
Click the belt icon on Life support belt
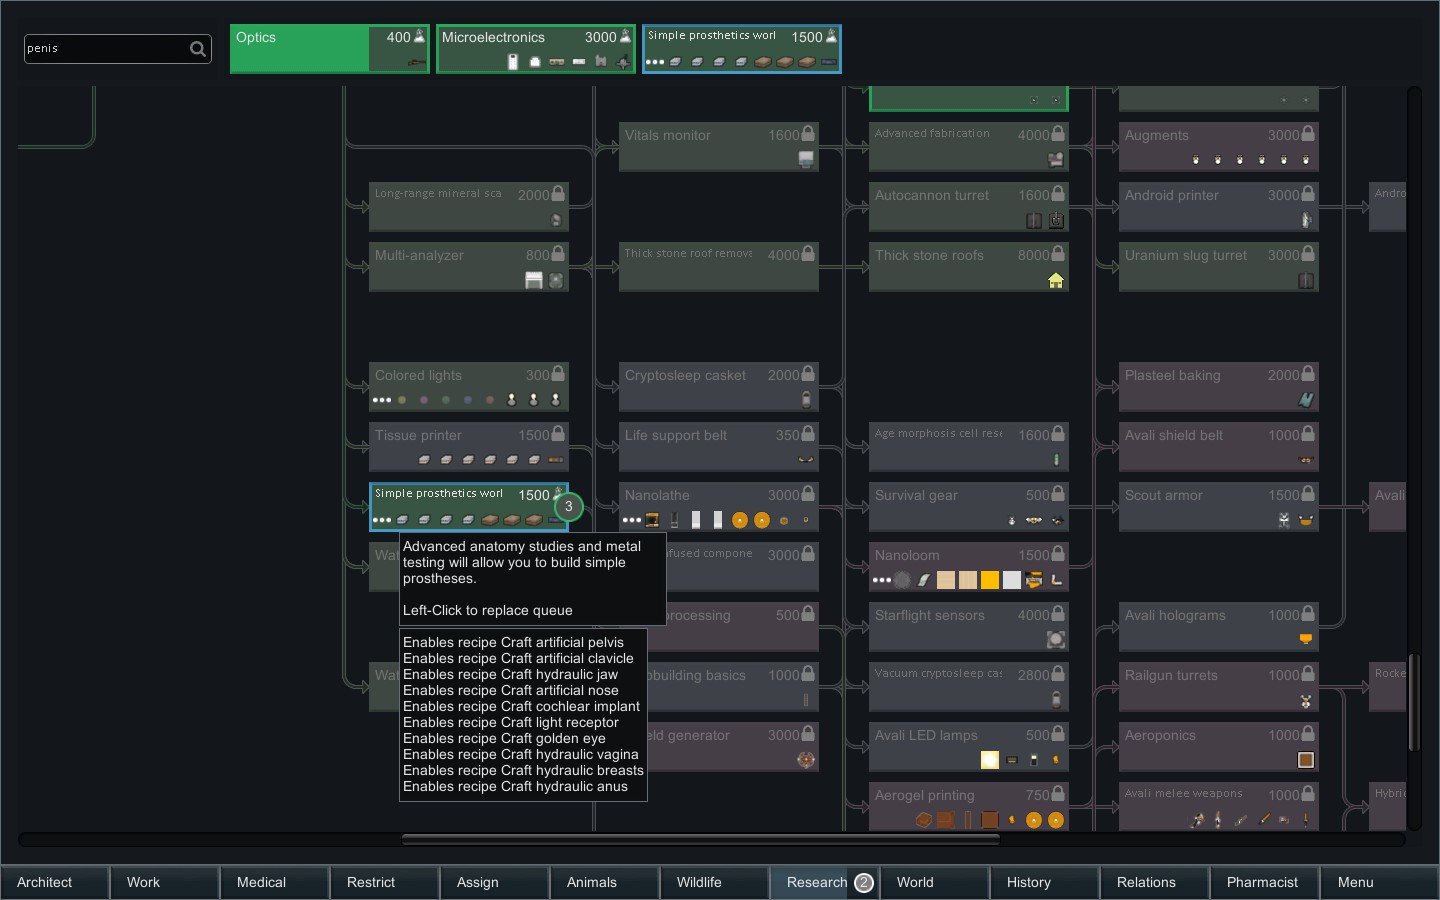click(x=805, y=459)
